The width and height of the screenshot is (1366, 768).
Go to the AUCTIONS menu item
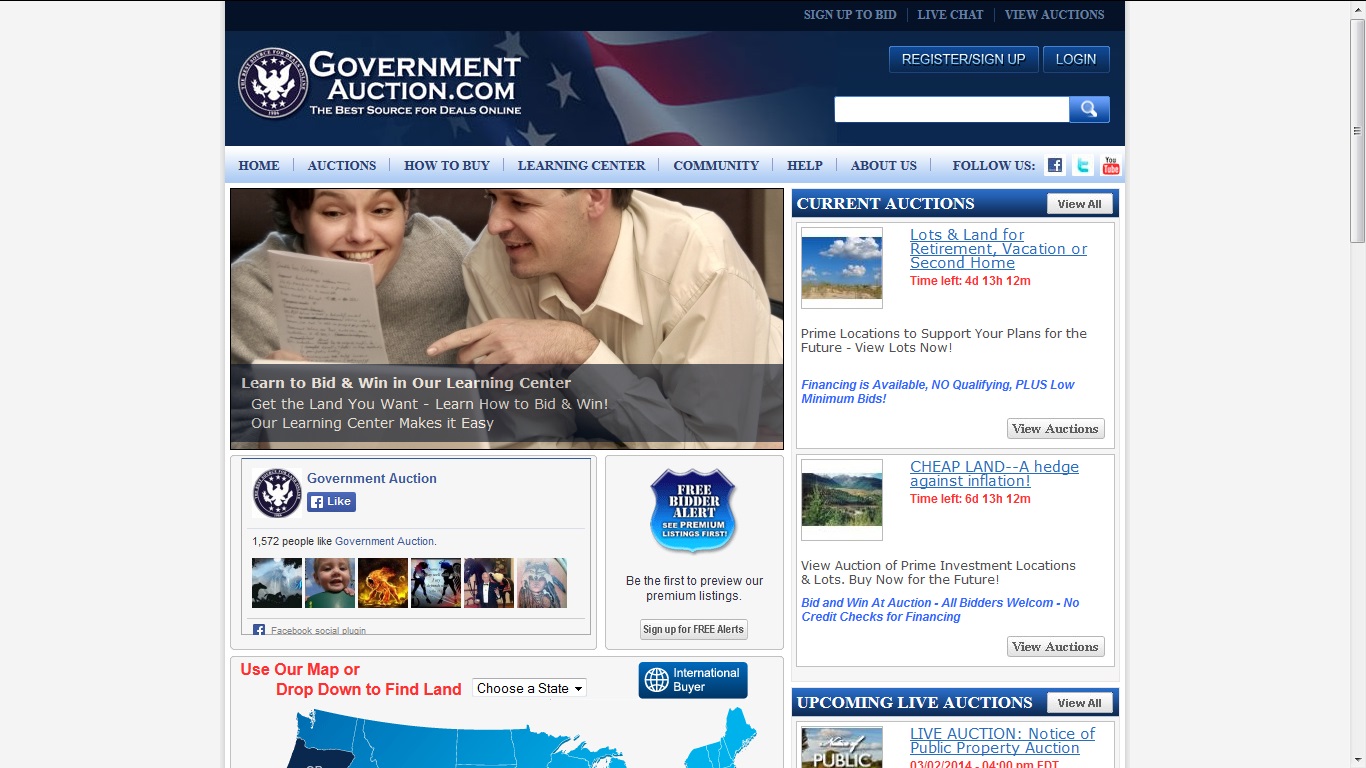coord(342,166)
